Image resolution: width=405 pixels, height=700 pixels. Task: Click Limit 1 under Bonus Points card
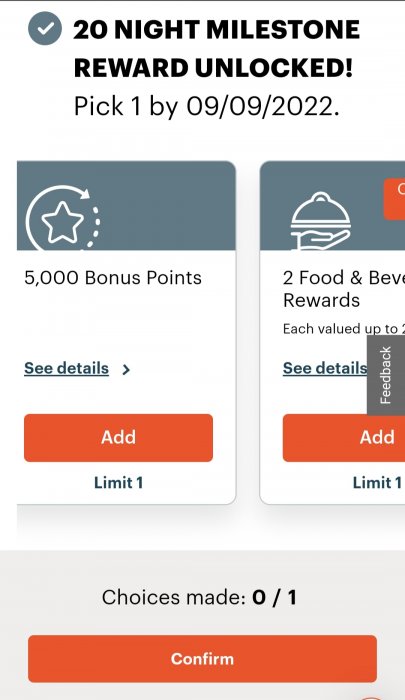pyautogui.click(x=118, y=483)
